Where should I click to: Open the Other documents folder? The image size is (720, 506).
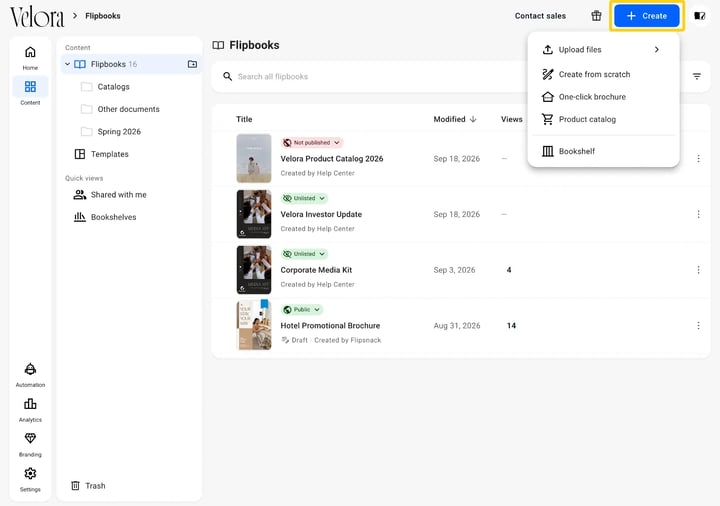(129, 109)
